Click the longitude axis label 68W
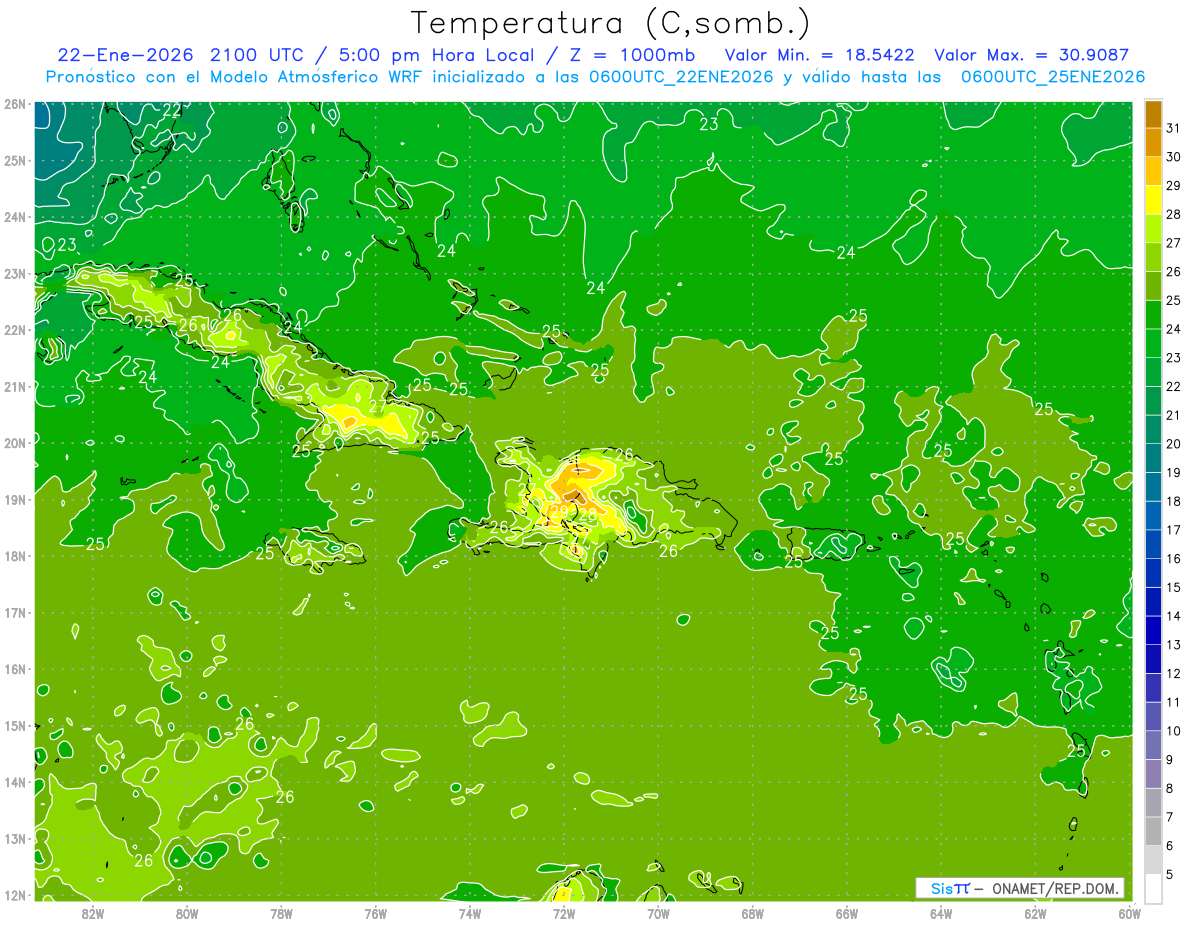1200x927 pixels. point(752,913)
